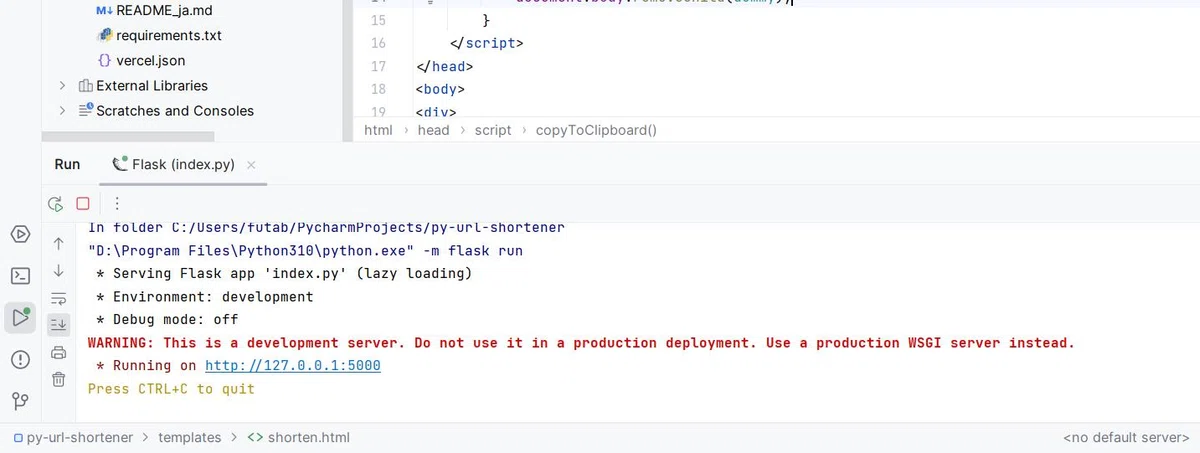Click the <no default server> status widget

click(x=1125, y=437)
